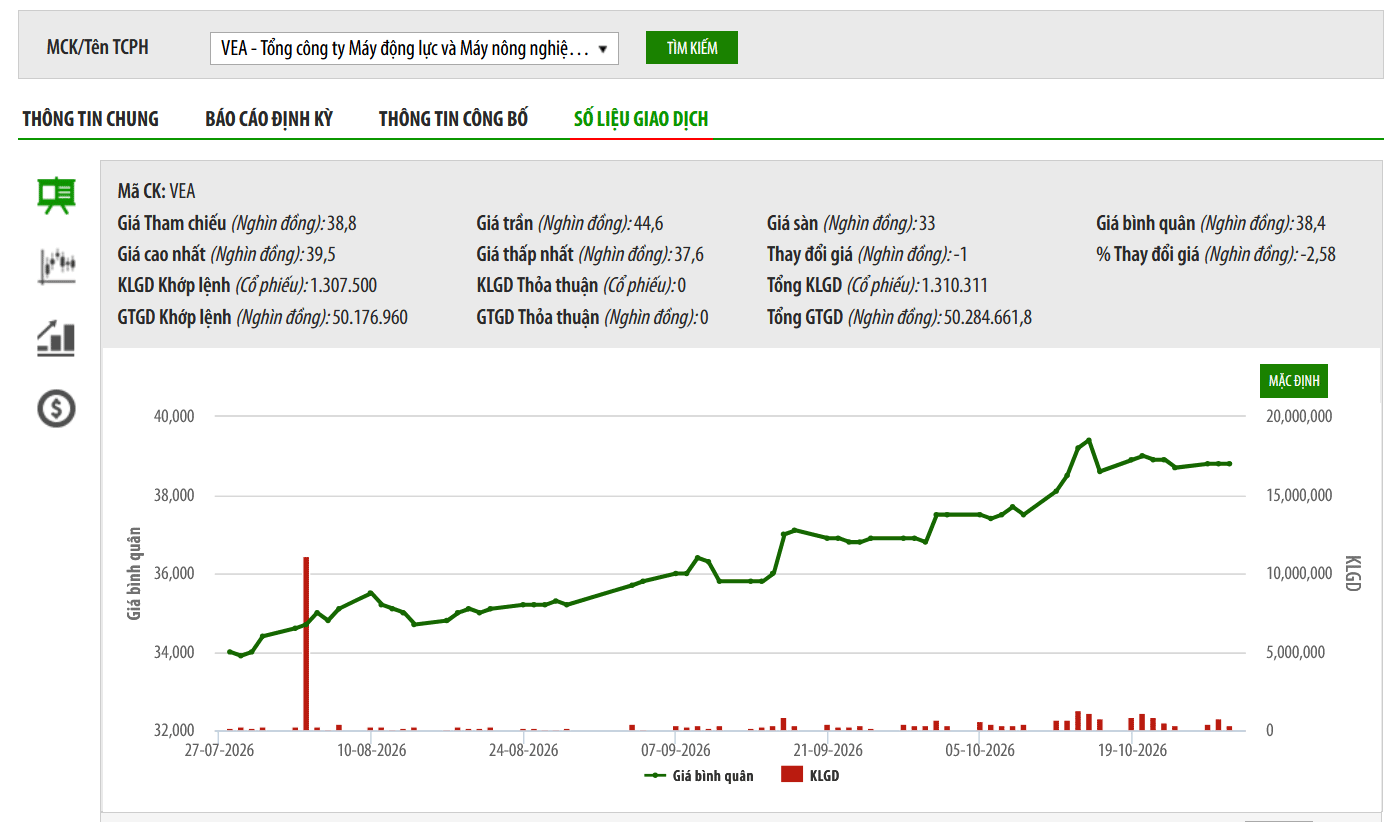Viewport: 1384px width, 822px height.
Task: Click the Giá trần value 44,6
Action: (x=649, y=223)
